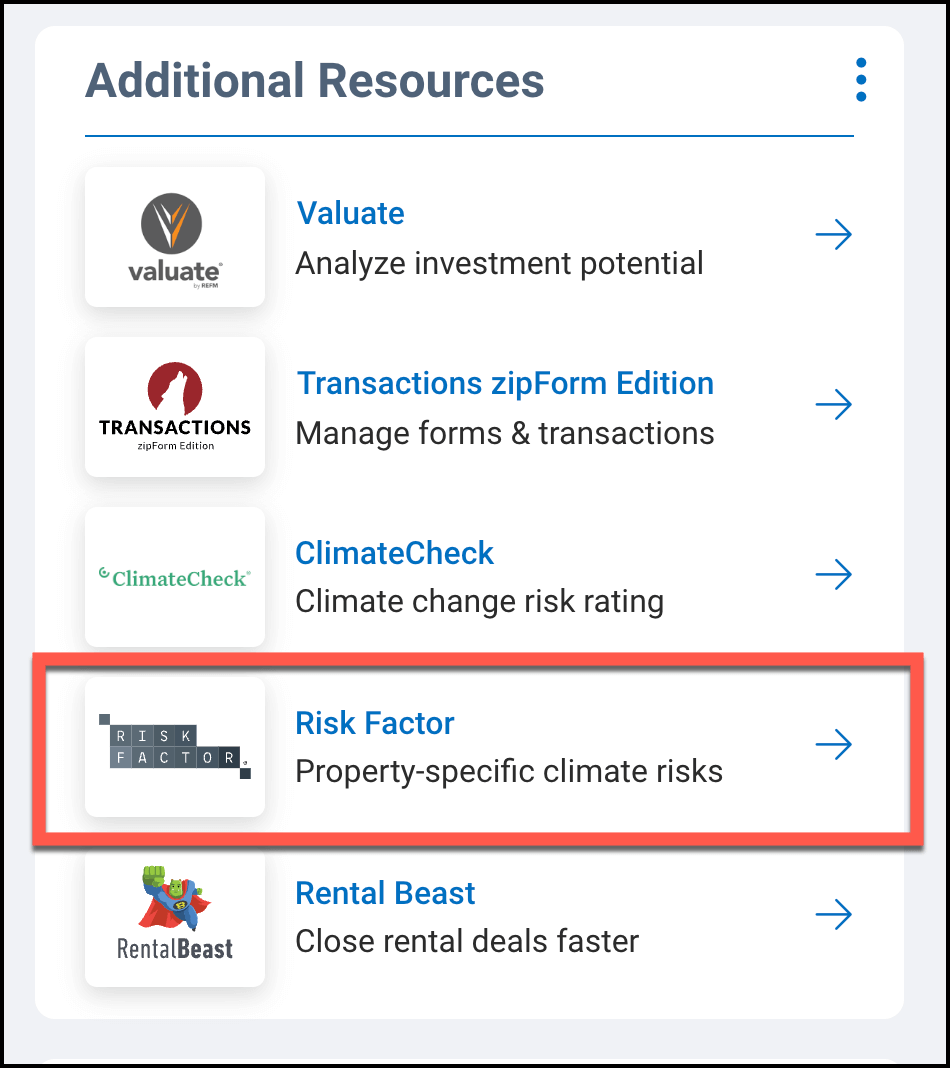Screen dimensions: 950x1068
Task: Click the Rental Beast mascot logo
Action: pyautogui.click(x=175, y=915)
